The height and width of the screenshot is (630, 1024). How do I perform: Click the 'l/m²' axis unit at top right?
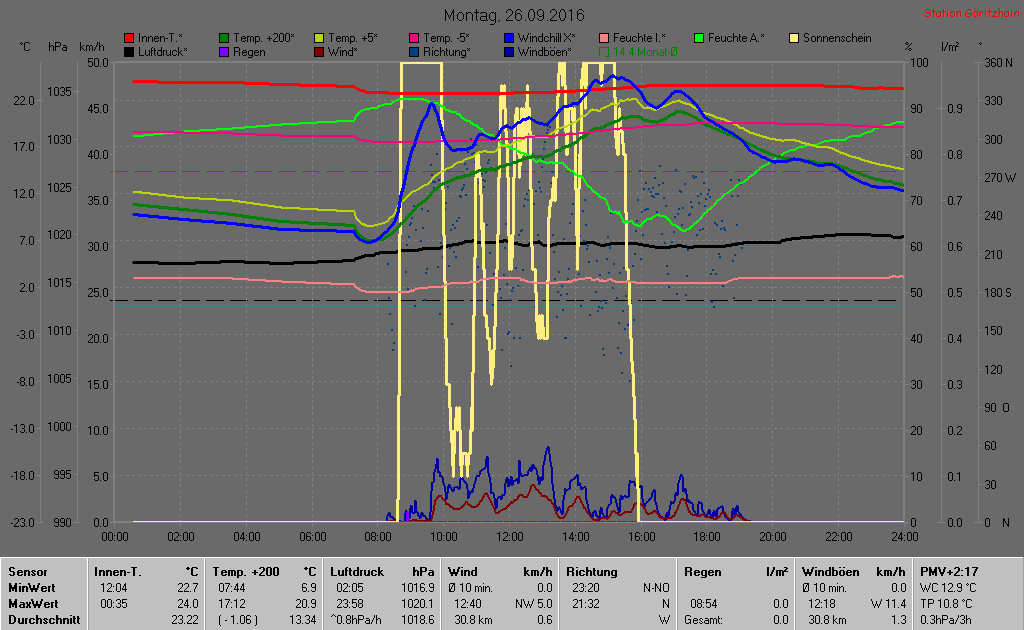click(x=950, y=47)
